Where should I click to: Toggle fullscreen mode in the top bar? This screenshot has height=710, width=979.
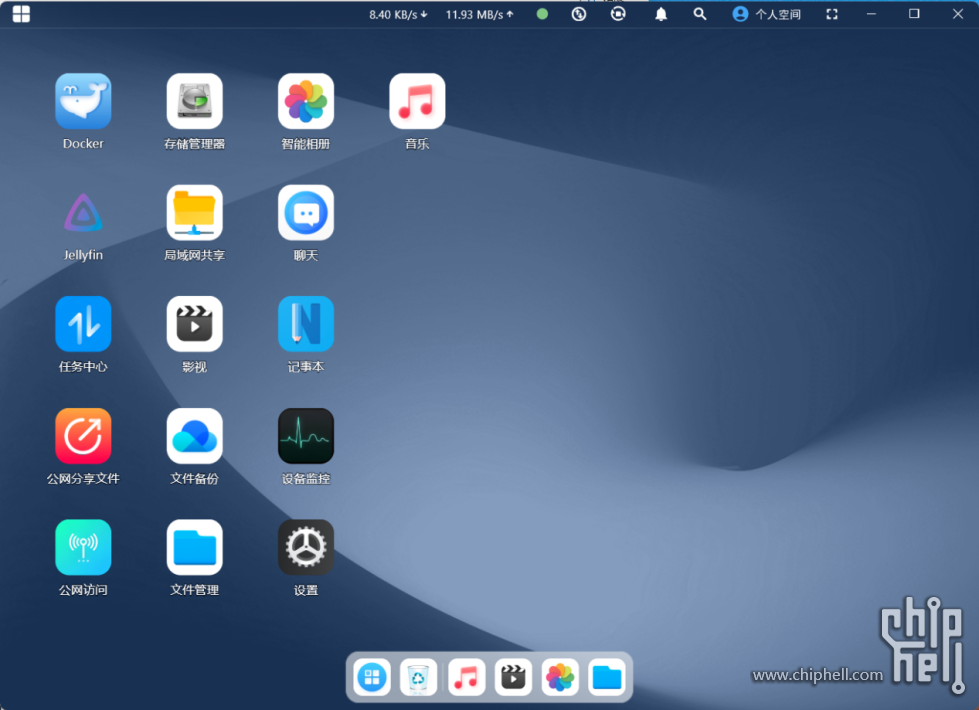[x=832, y=14]
